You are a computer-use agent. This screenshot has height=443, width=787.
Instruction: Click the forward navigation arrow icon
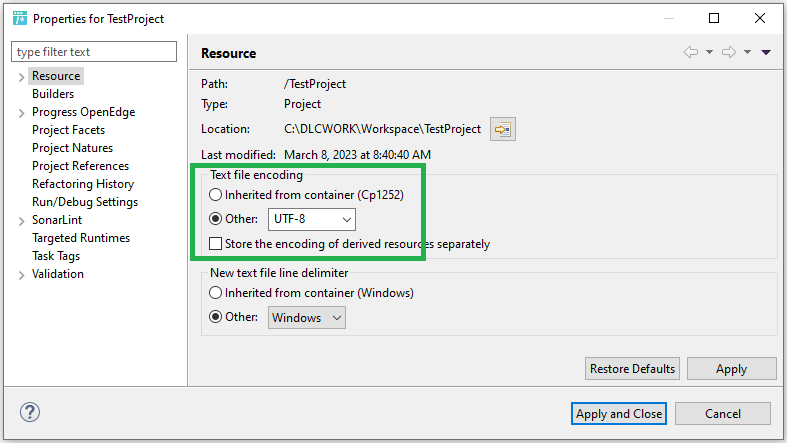point(729,53)
